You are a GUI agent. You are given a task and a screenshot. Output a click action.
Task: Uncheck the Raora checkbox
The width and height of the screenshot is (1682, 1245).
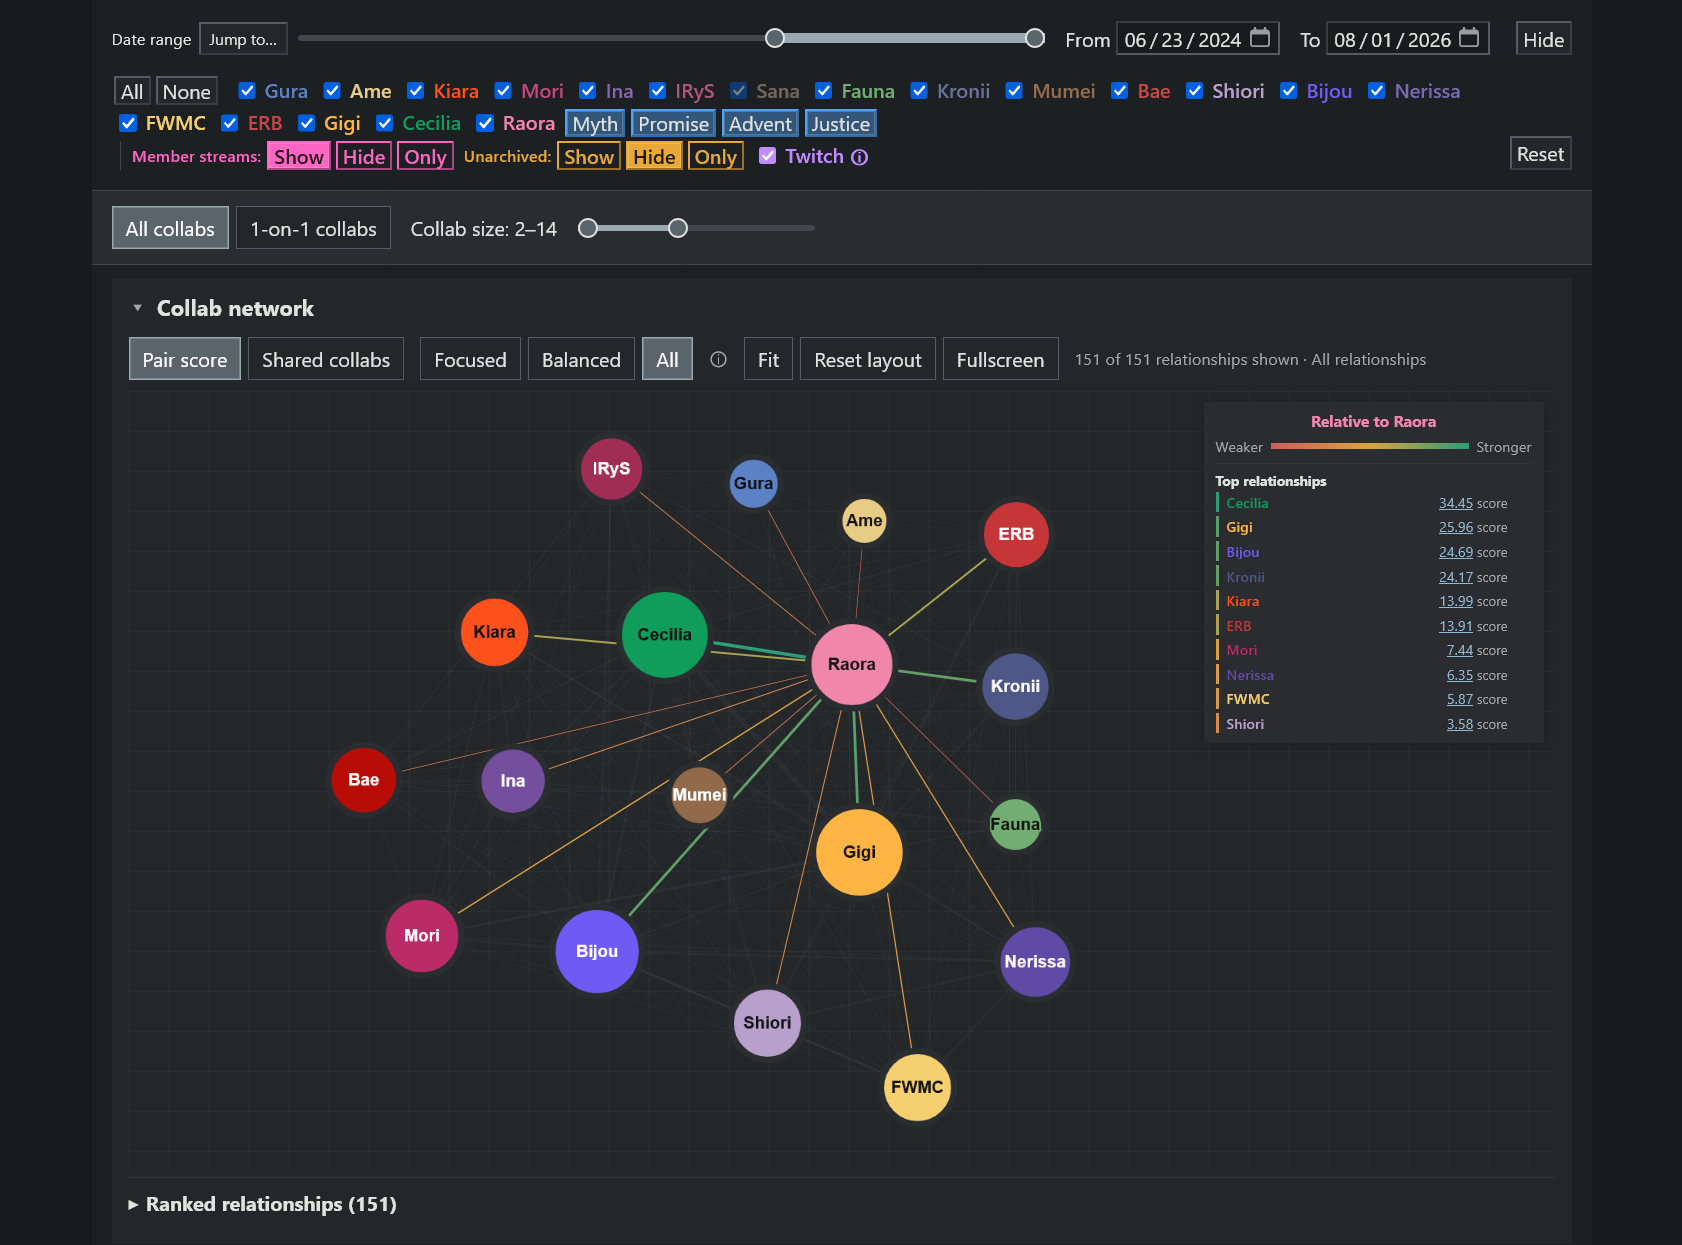[485, 123]
